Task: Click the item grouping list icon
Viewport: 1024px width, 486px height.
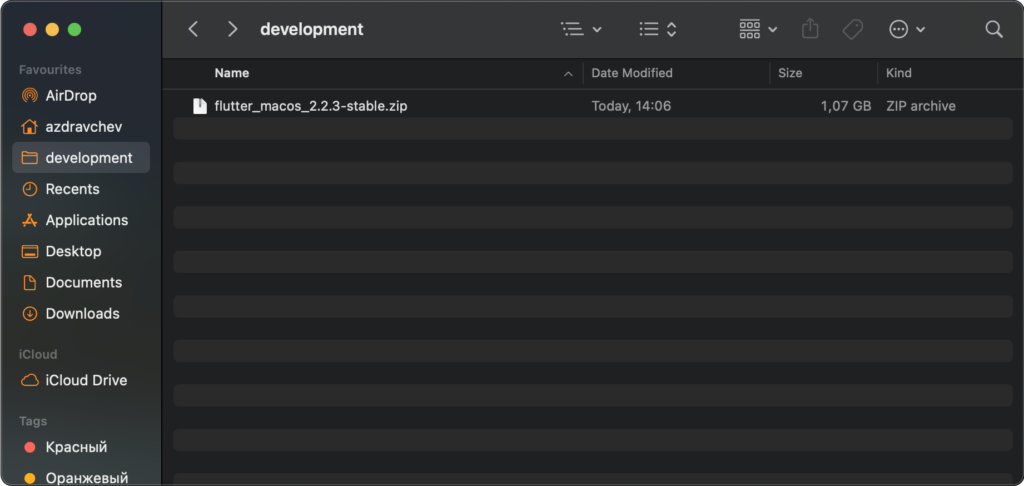Action: click(x=648, y=29)
